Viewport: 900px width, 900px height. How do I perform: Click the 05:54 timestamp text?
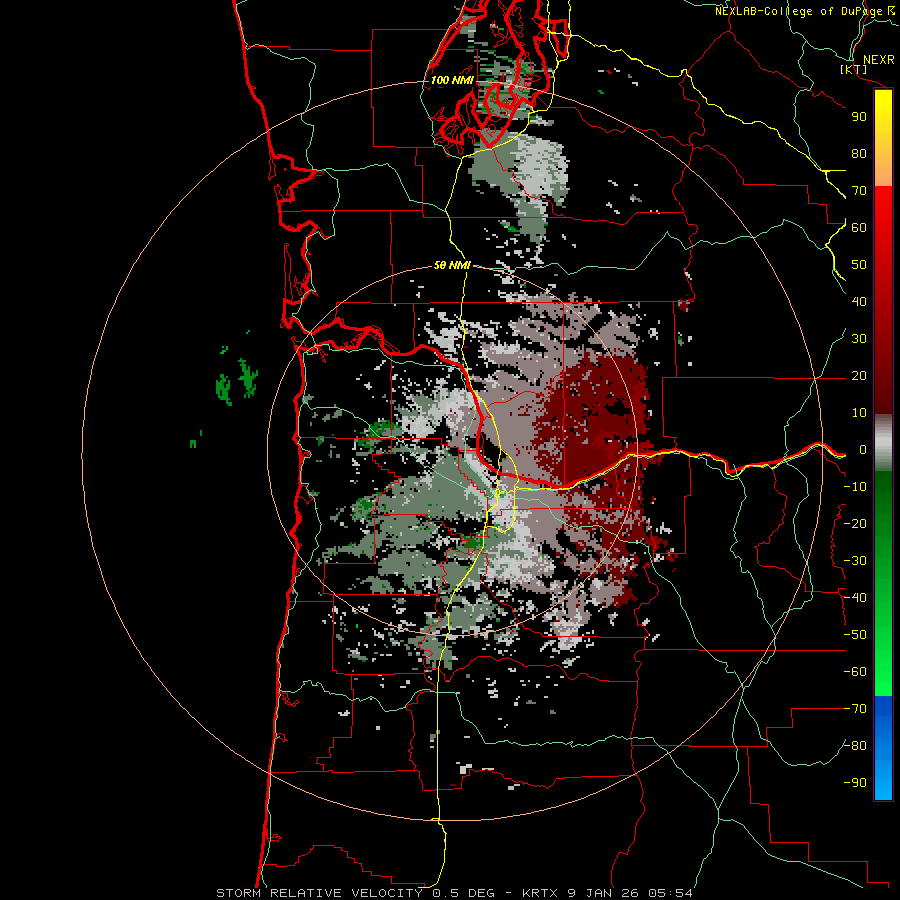(x=670, y=893)
